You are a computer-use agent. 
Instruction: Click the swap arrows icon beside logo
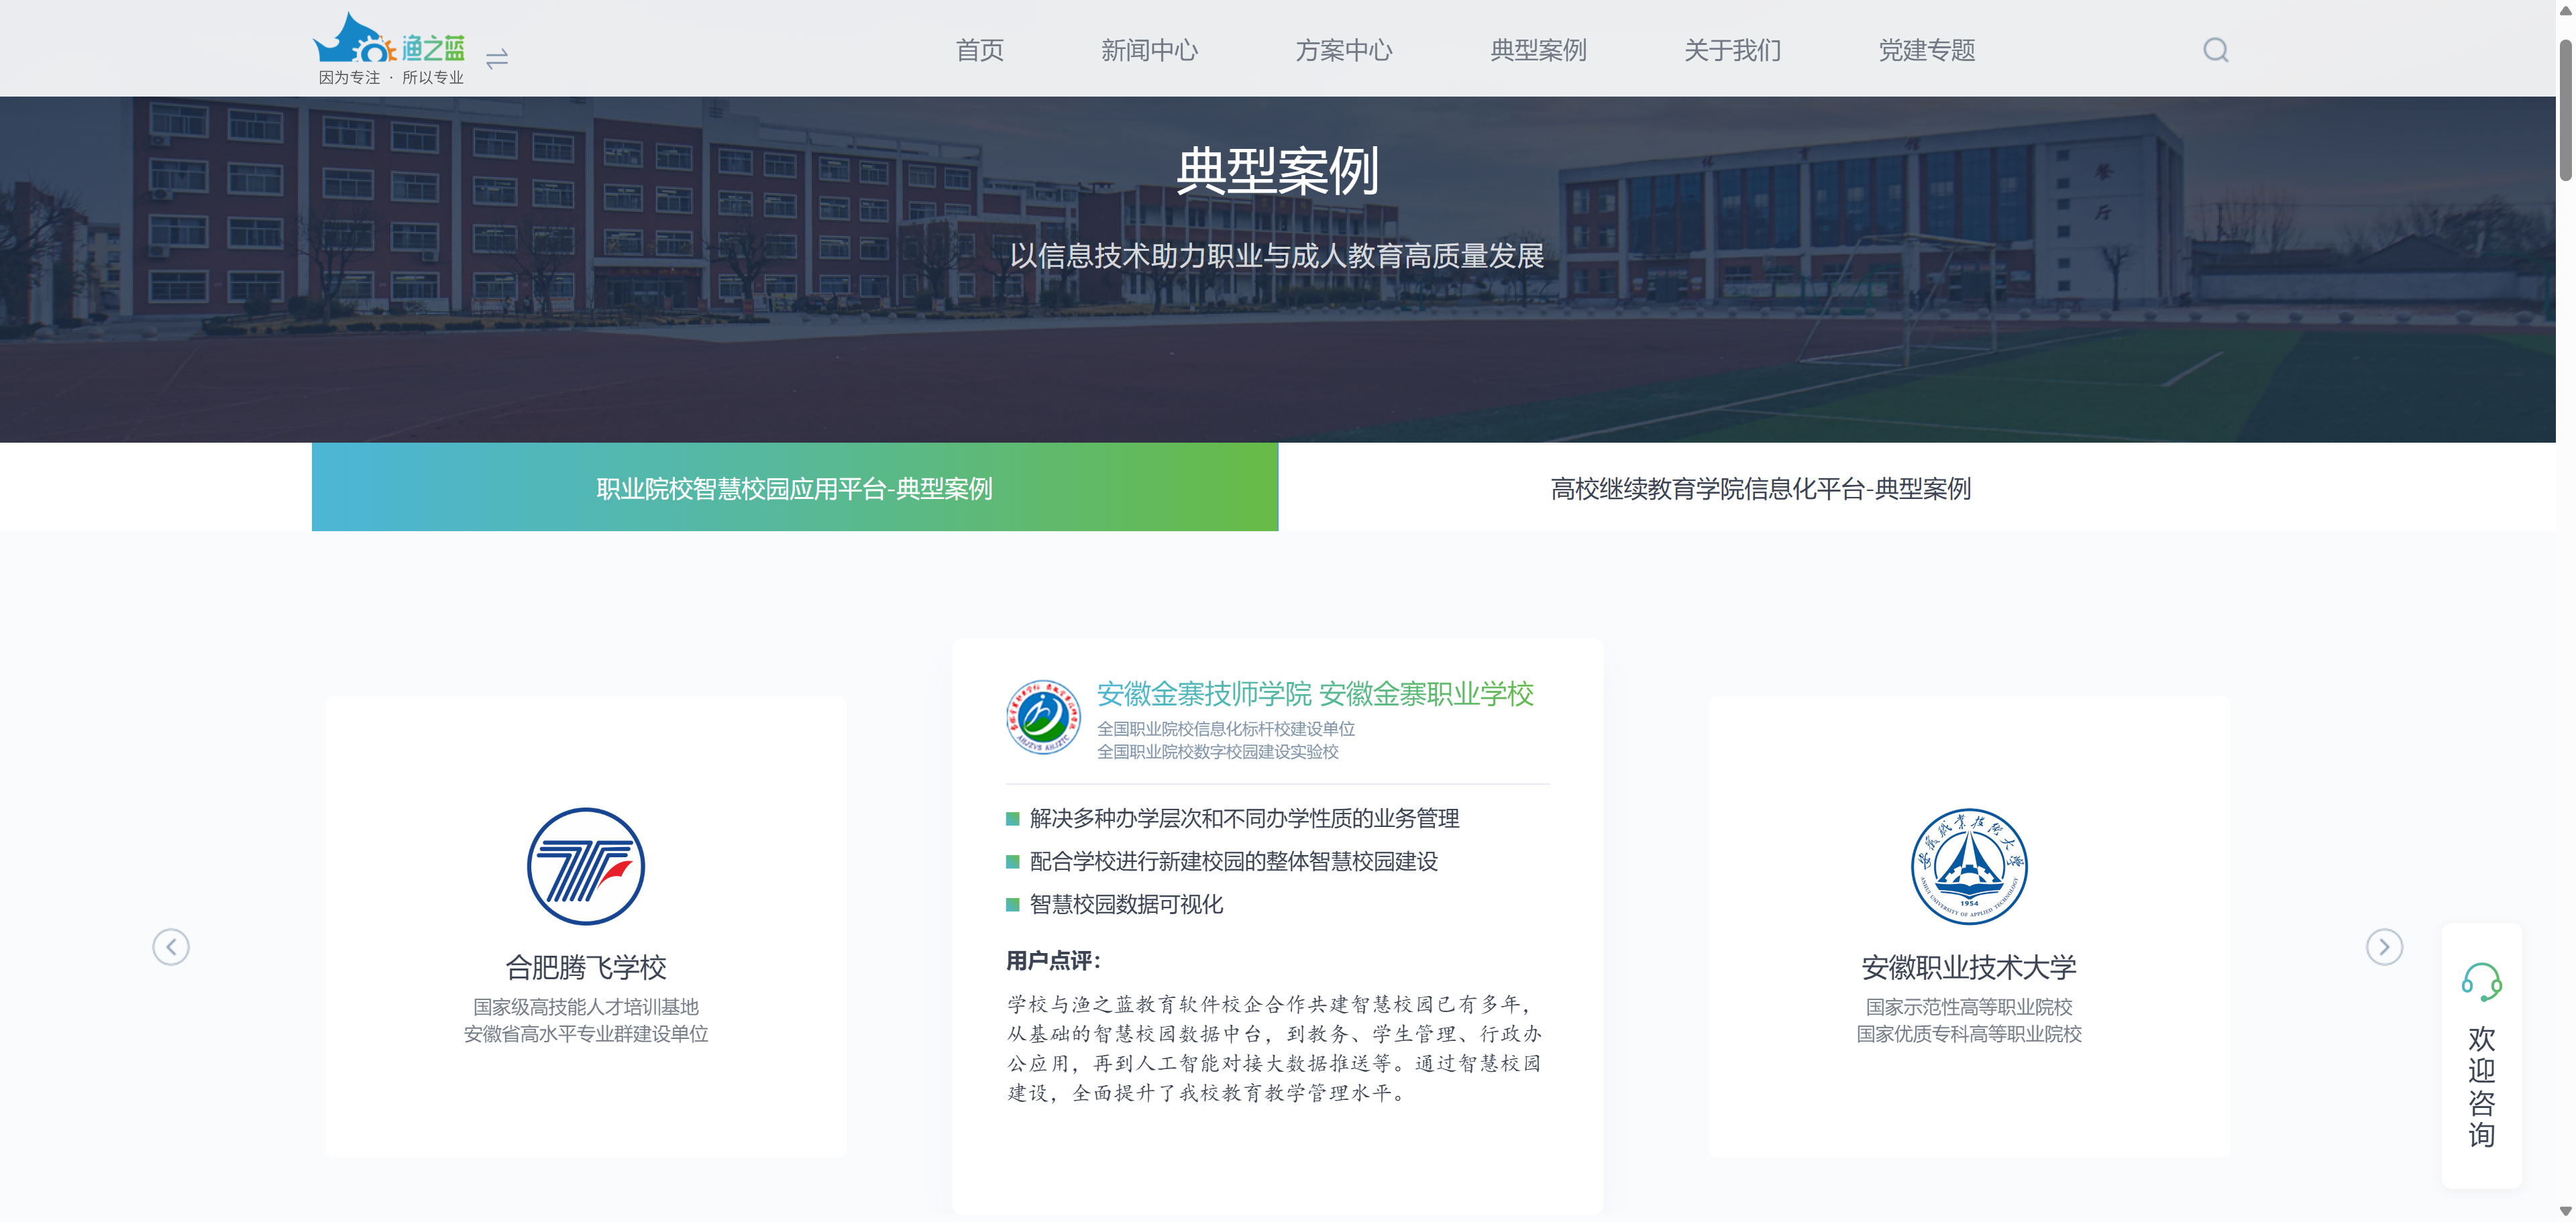(497, 59)
